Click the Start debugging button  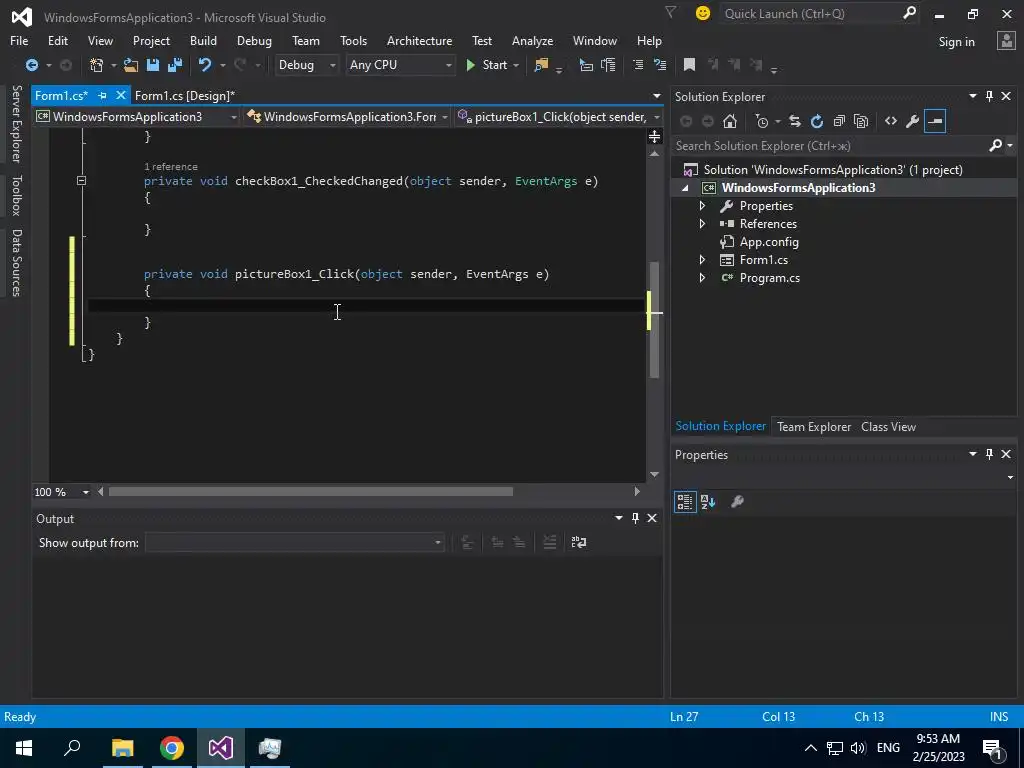pos(487,65)
